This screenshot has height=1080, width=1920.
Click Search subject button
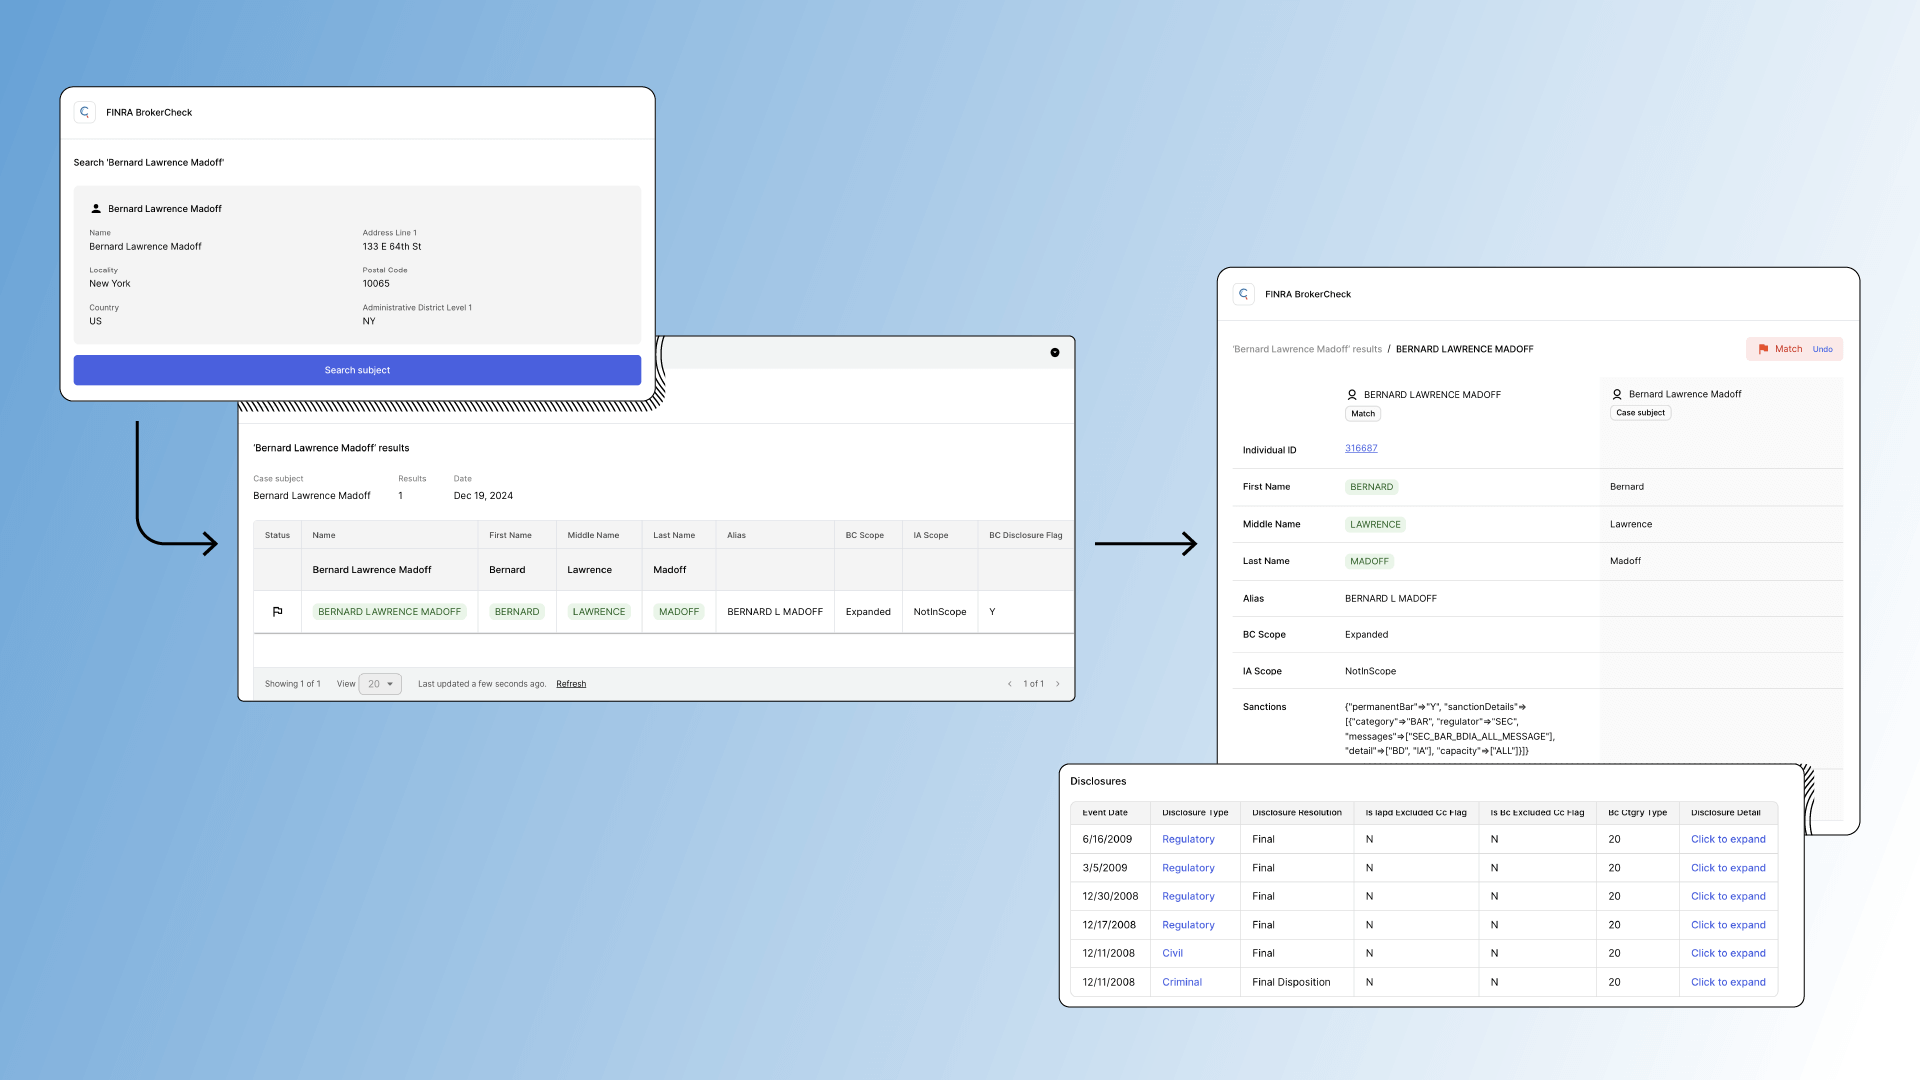coord(357,370)
